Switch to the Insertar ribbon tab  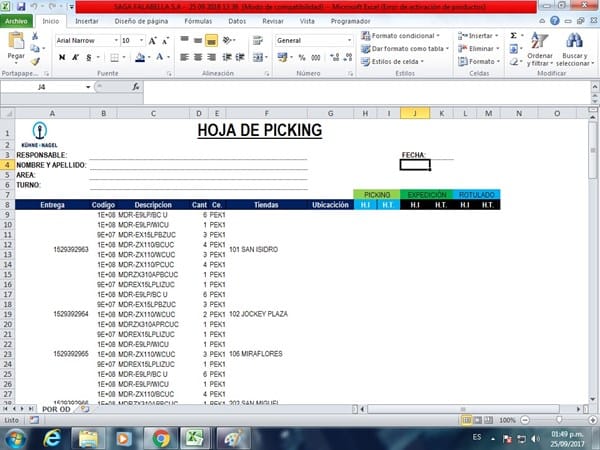pyautogui.click(x=87, y=21)
